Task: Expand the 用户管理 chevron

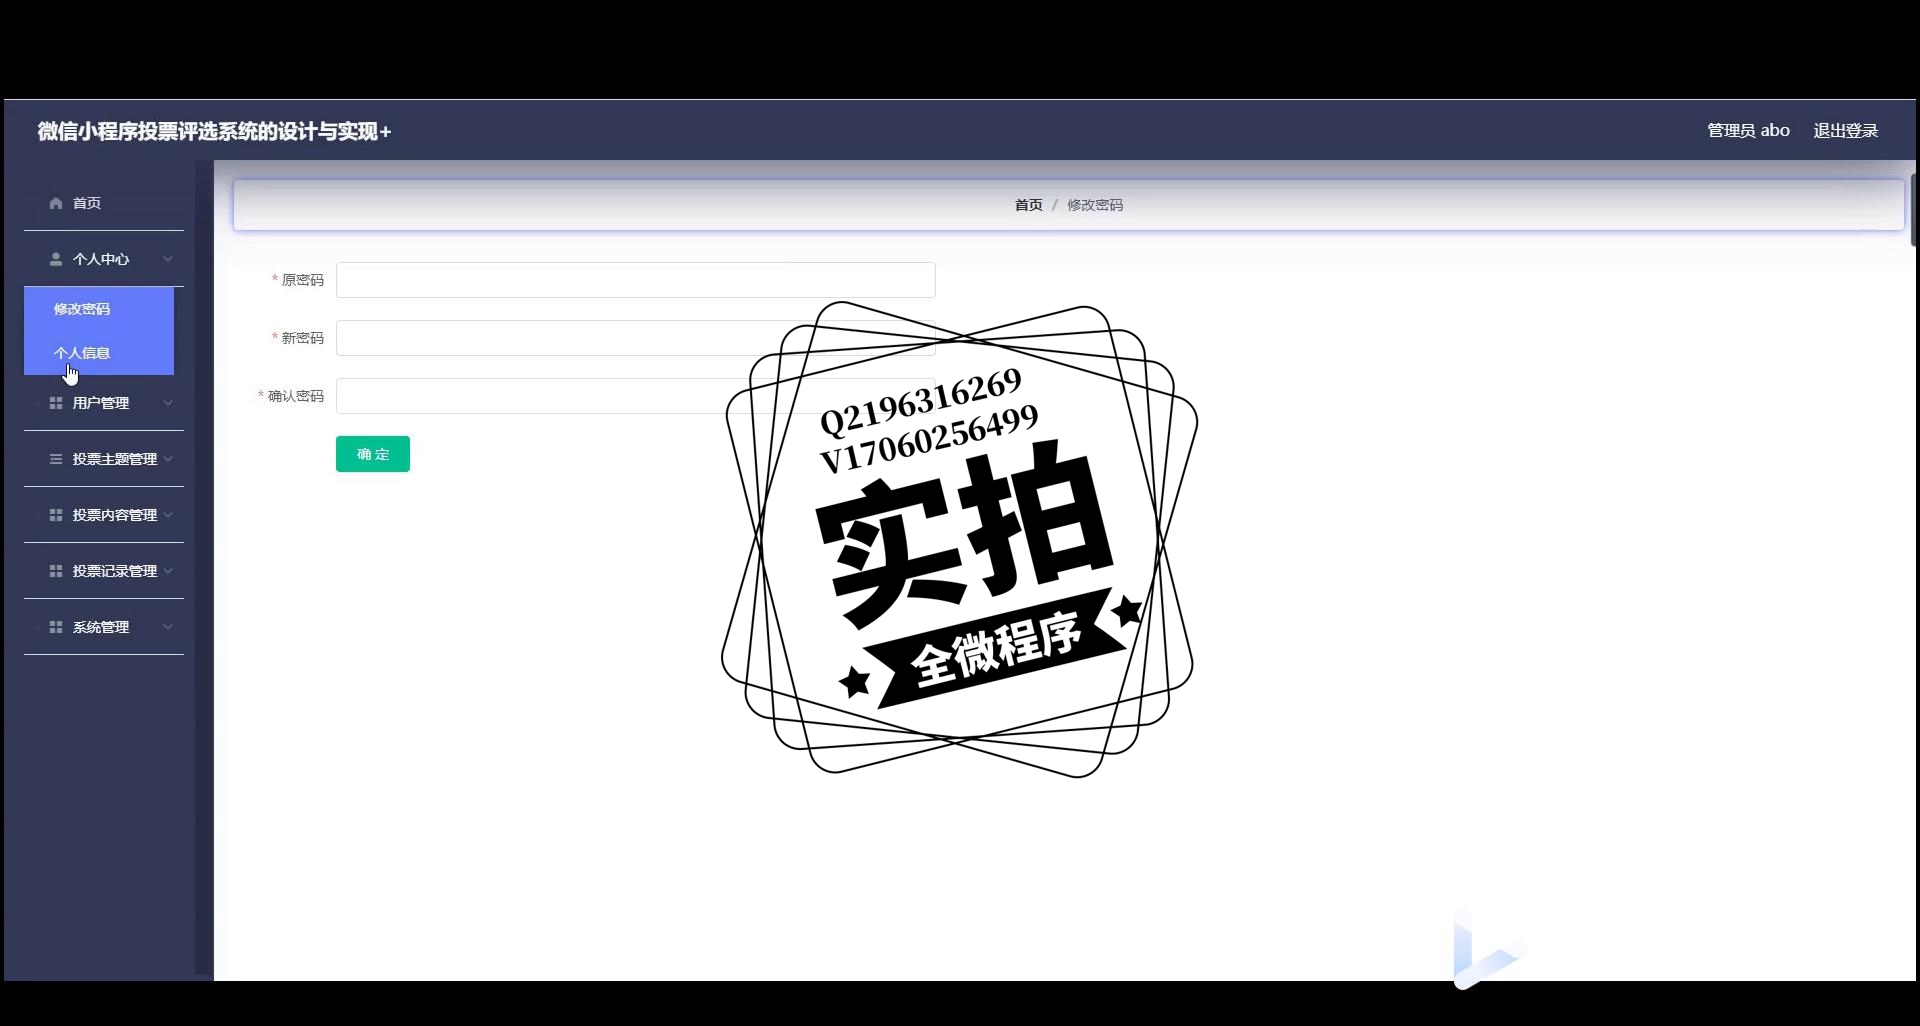Action: tap(168, 403)
